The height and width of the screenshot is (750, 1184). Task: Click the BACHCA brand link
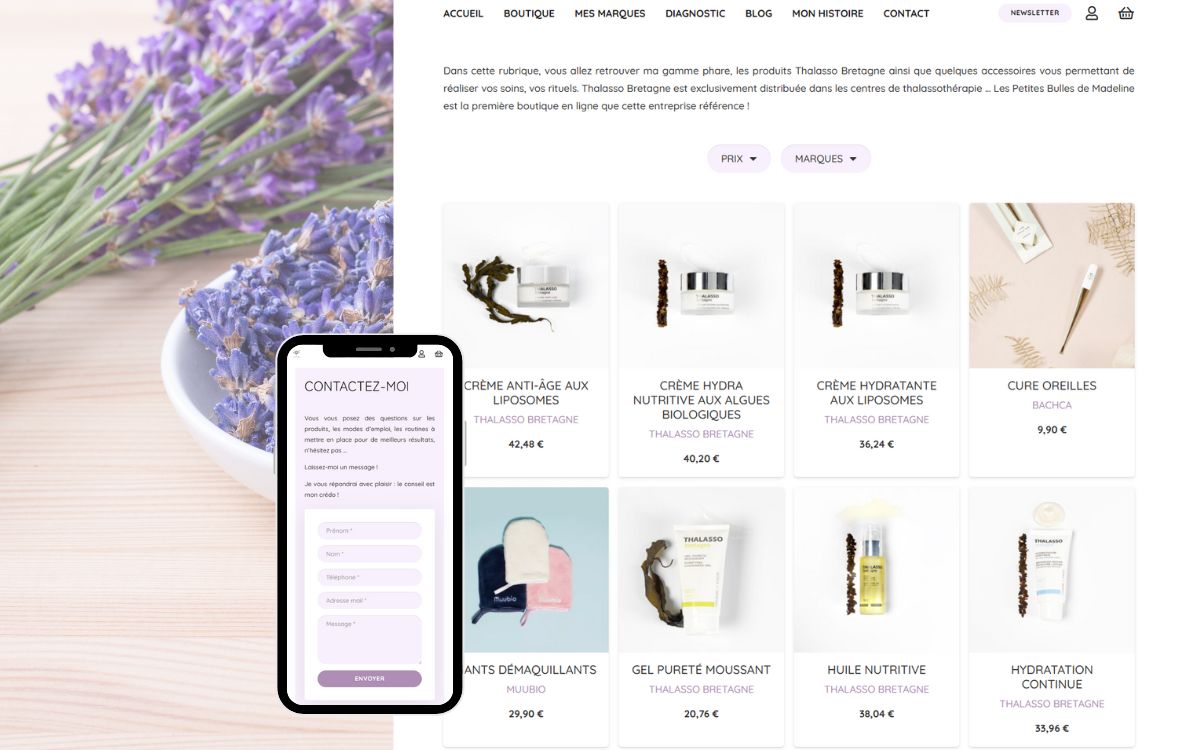click(x=1051, y=406)
